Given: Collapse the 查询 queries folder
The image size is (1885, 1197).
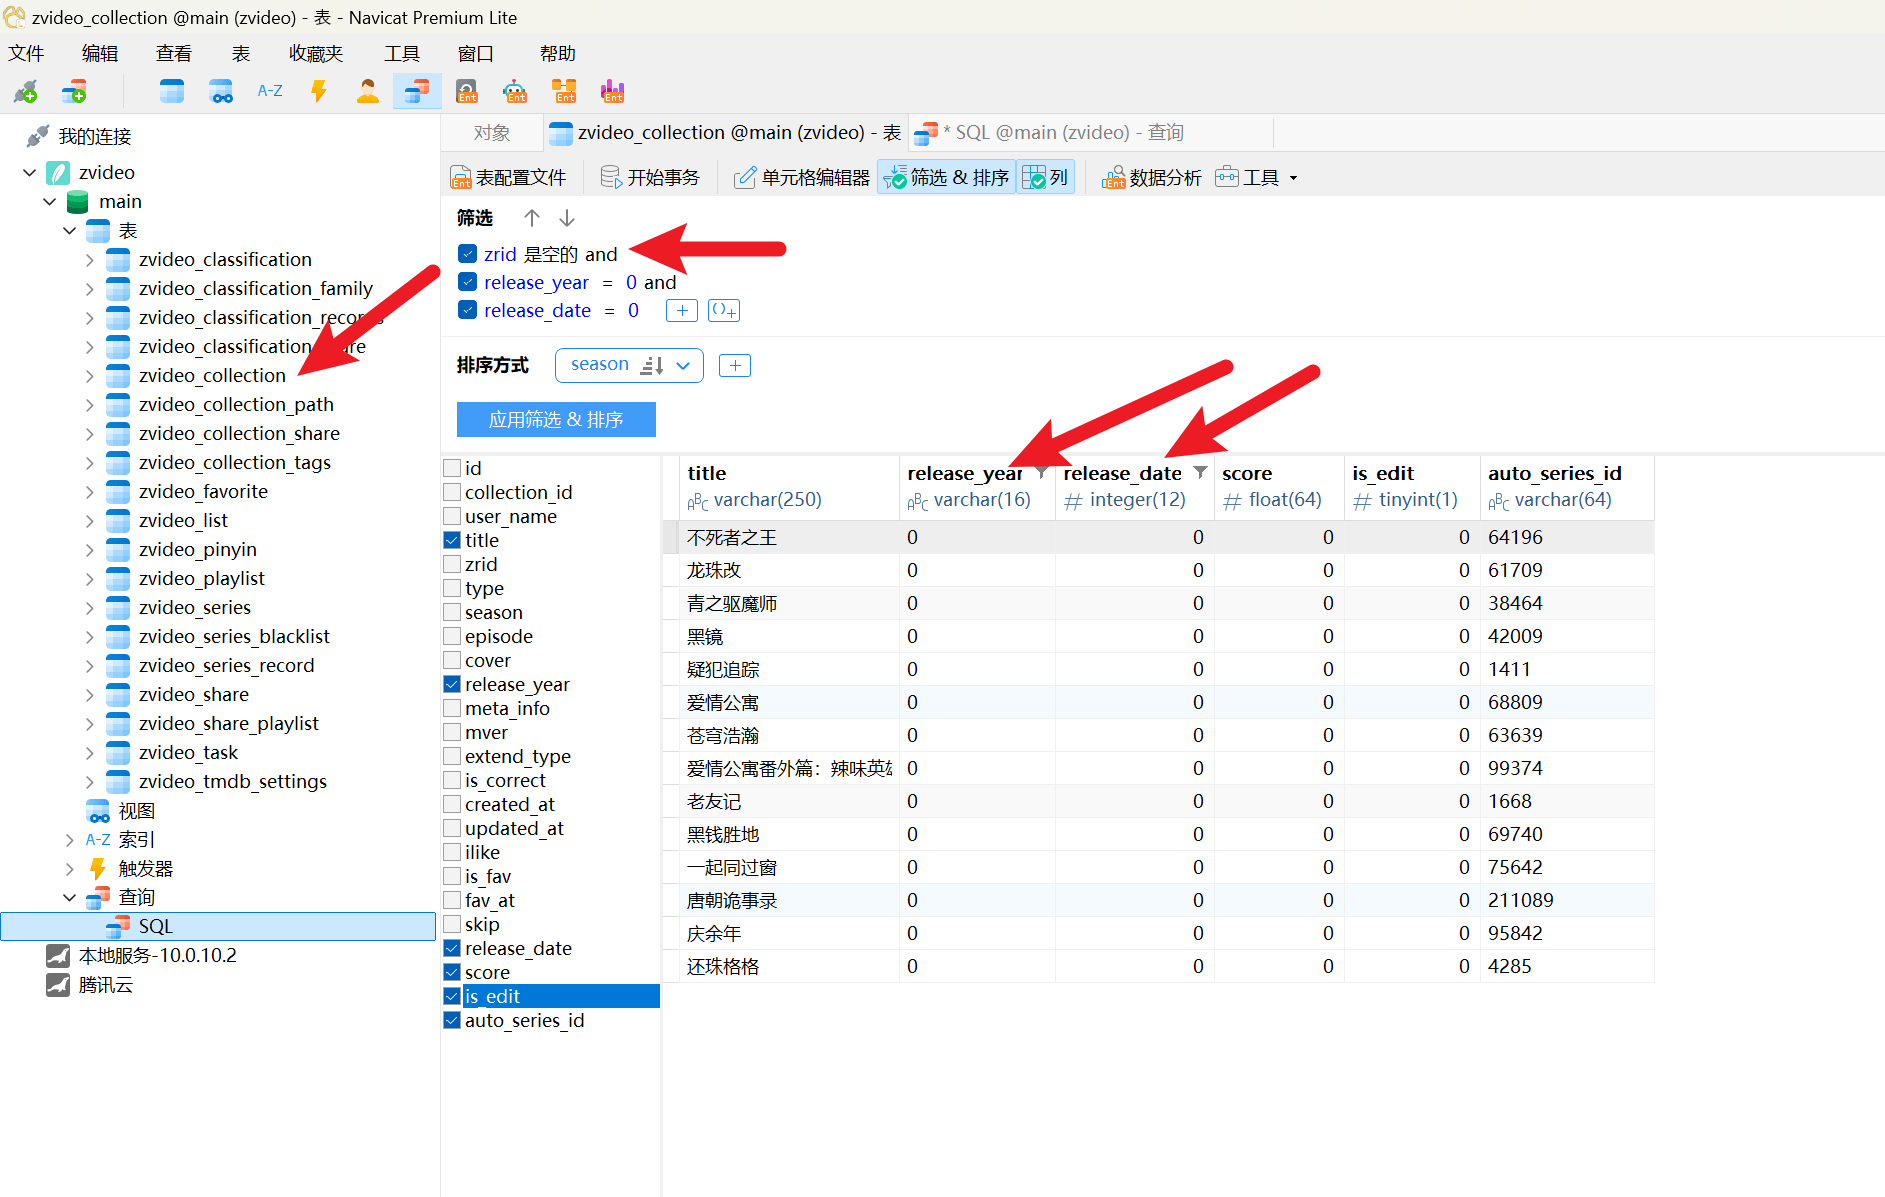Looking at the screenshot, I should point(69,898).
